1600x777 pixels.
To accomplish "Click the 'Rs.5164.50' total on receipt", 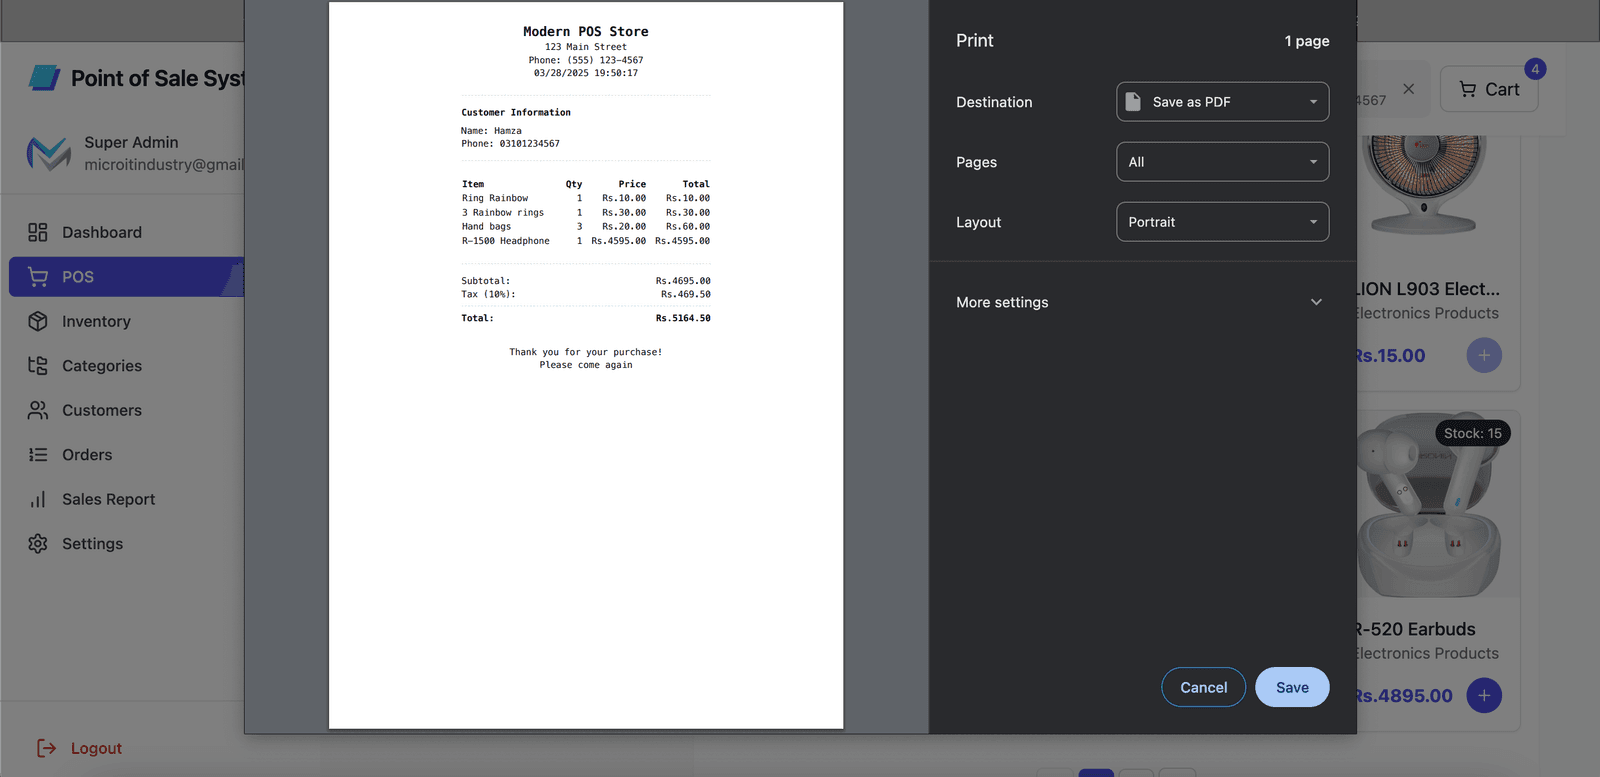I will pos(683,318).
